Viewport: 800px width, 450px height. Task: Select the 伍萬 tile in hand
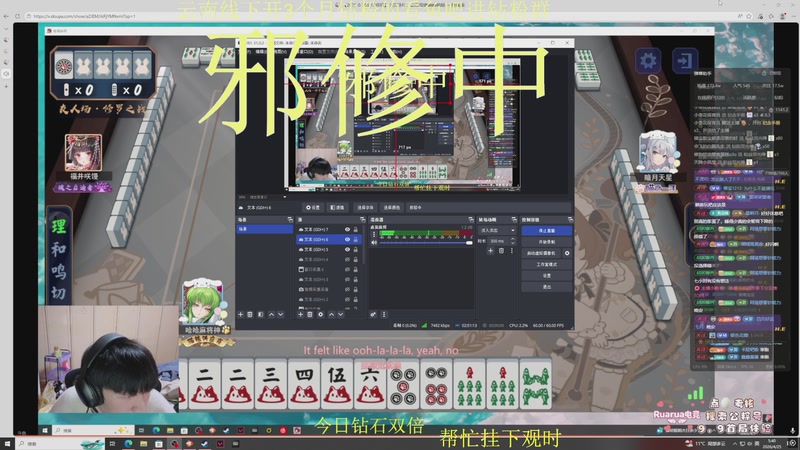(x=337, y=383)
